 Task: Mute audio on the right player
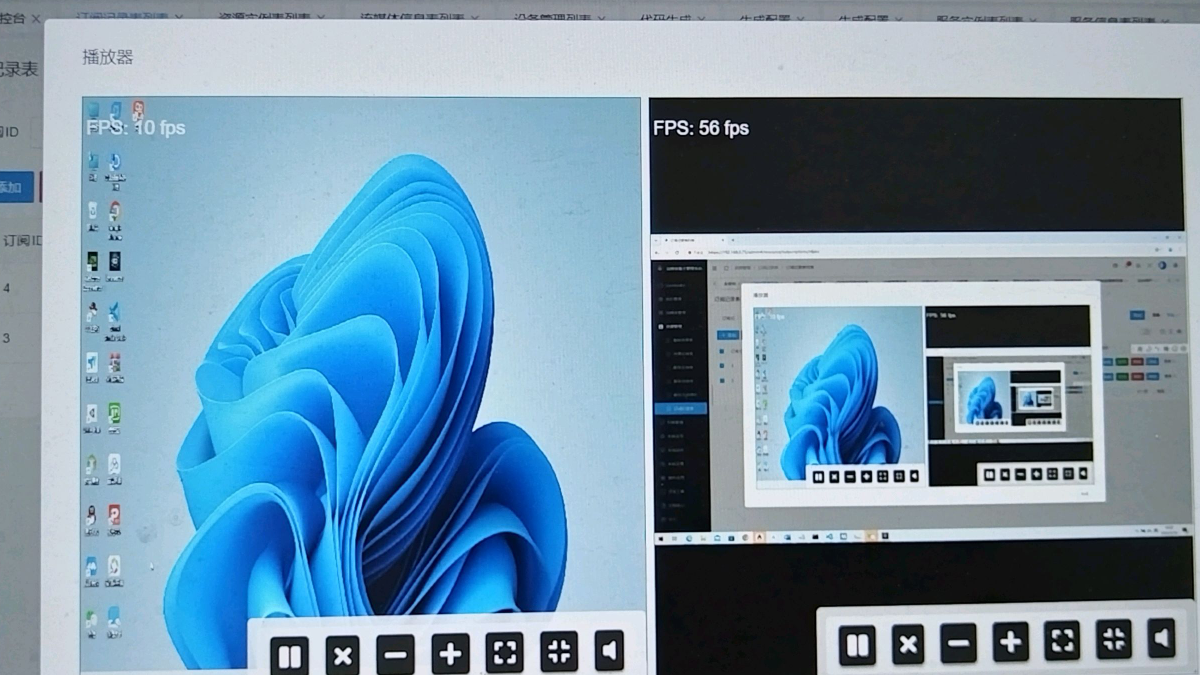point(1161,637)
